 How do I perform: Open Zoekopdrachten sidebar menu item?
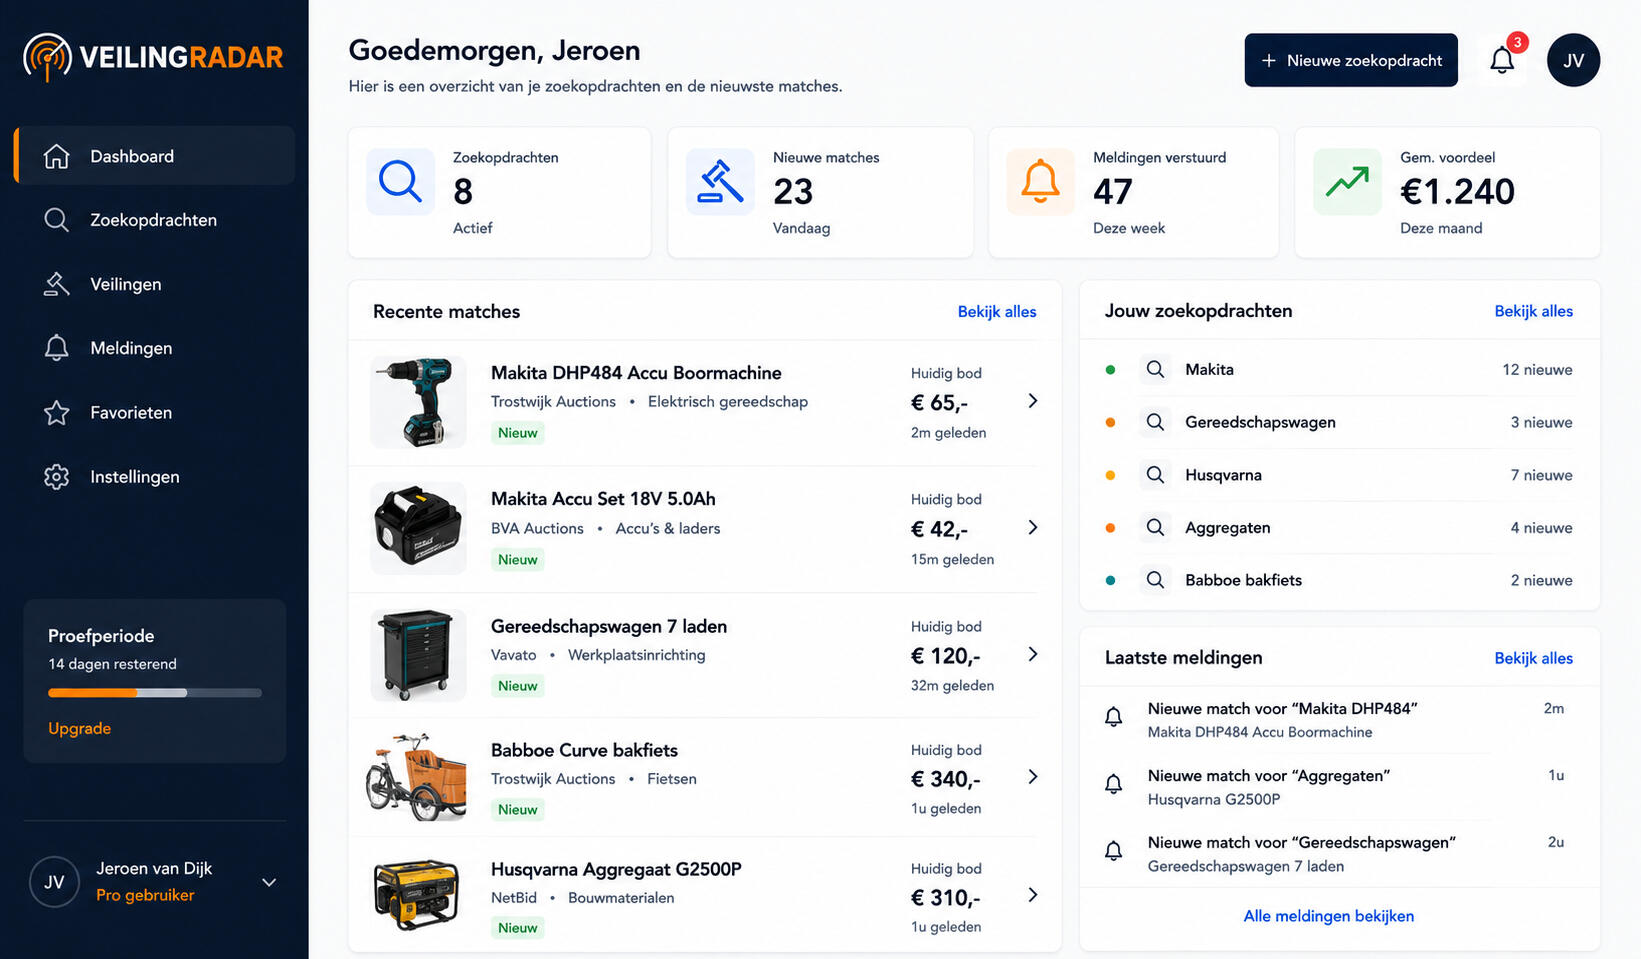coord(155,220)
